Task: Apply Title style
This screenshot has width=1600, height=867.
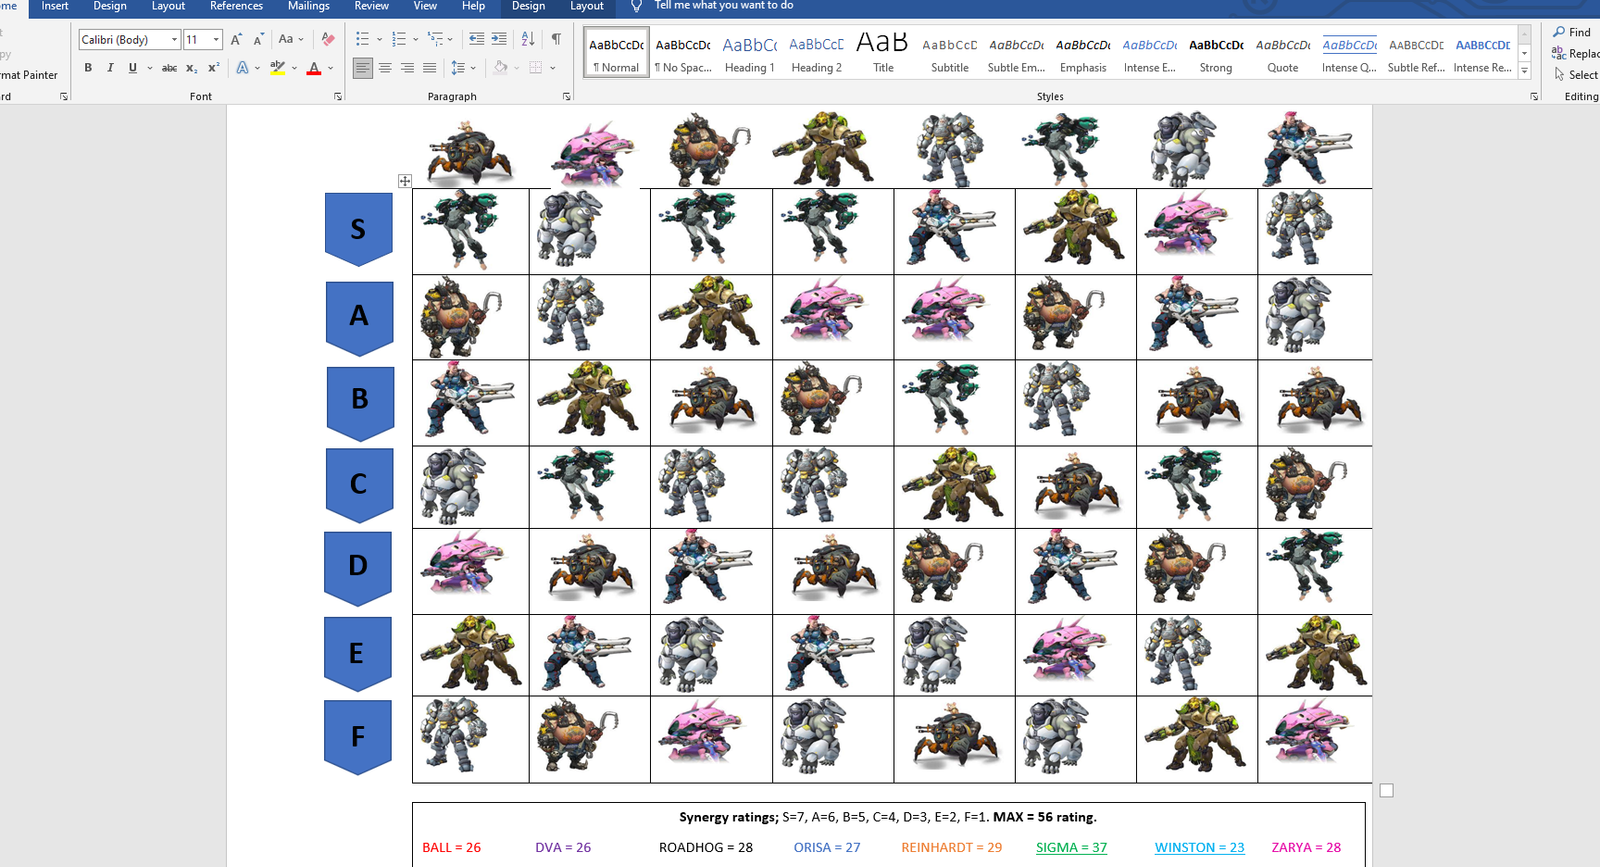Action: click(883, 54)
